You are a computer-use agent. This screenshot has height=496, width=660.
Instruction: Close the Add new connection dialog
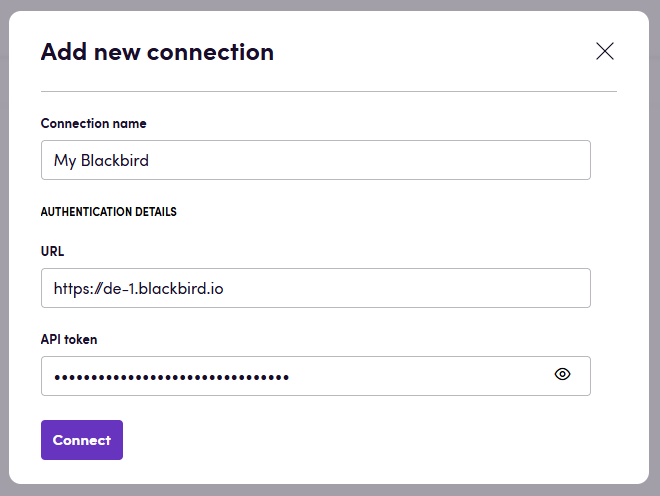point(604,52)
